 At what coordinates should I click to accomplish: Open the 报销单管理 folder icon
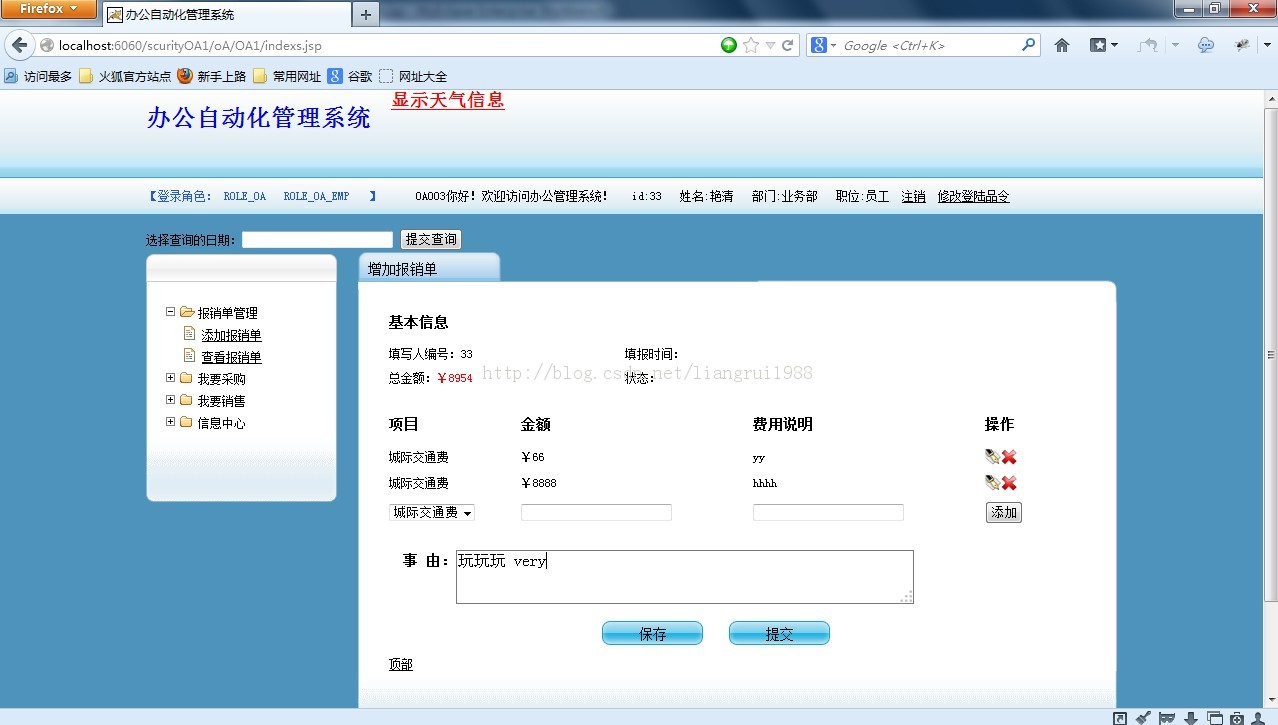[186, 311]
